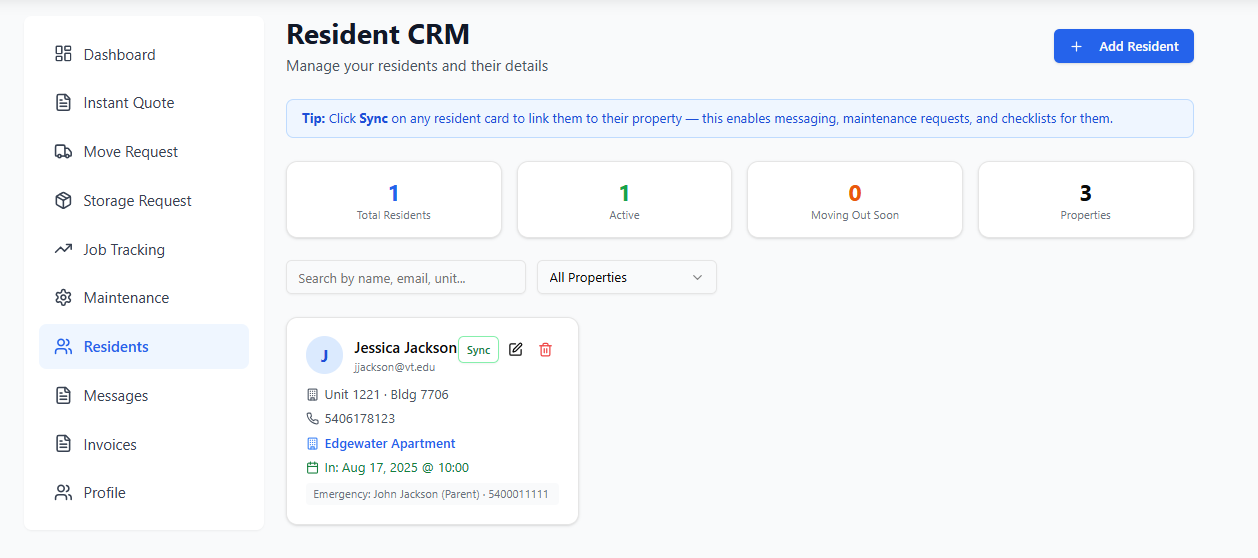Screen dimensions: 1258x558
Task: Click the building icon beside Unit 1221
Action: (312, 395)
